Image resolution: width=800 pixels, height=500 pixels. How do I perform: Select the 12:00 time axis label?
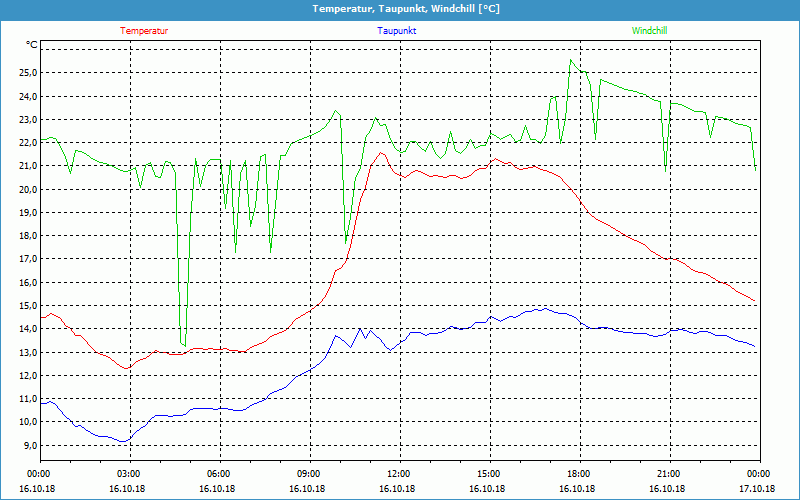pos(399,474)
